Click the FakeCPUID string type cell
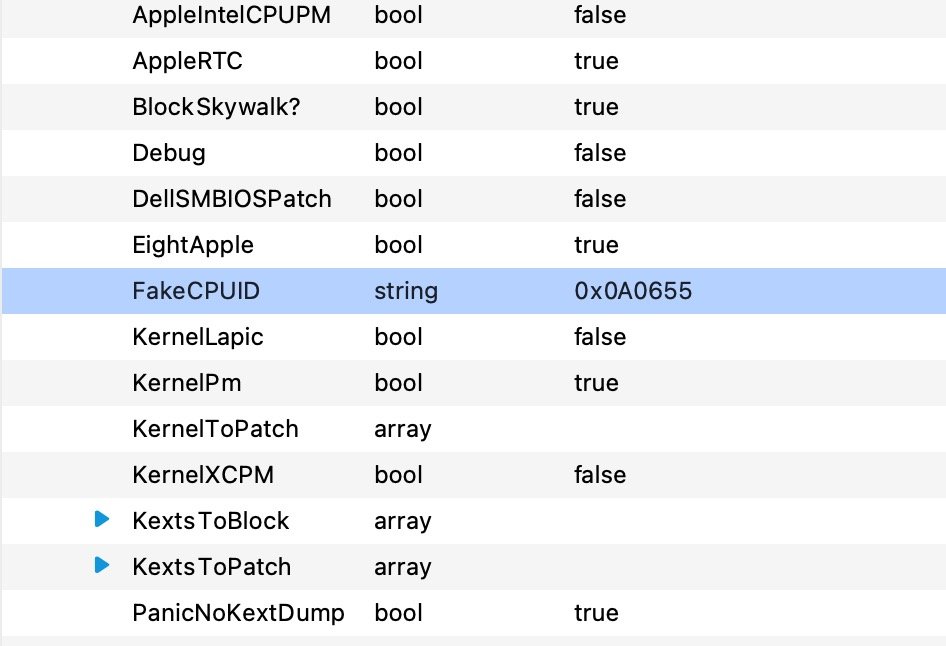This screenshot has width=946, height=646. 406,291
